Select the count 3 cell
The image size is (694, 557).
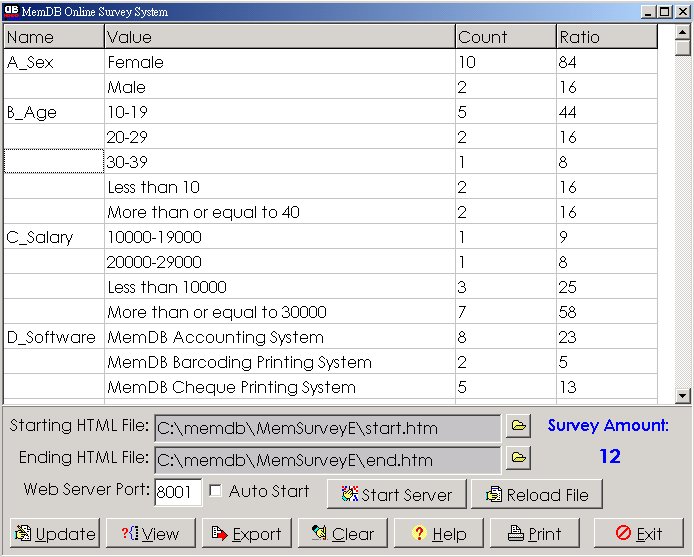tap(506, 287)
